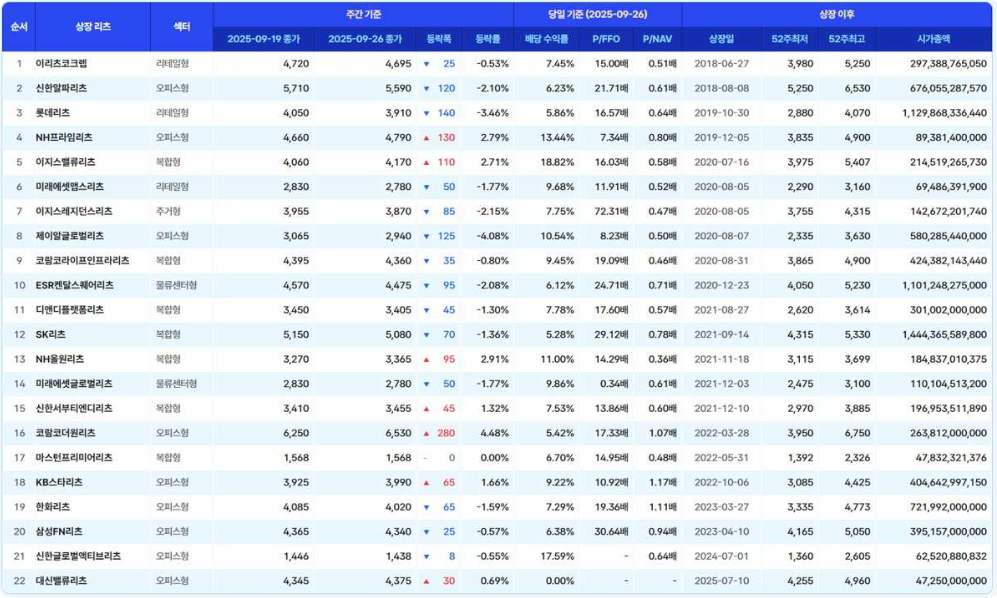
Task: Click the blue down arrow in SK리츠 row
Action: (x=427, y=334)
